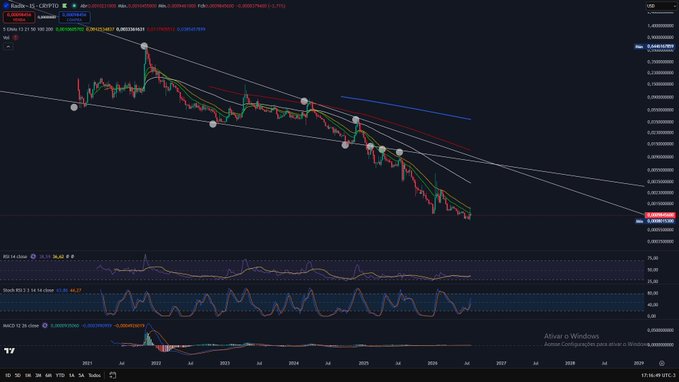Screen dimensions: 679x382
Task: Select the 5D time range
Action: pyautogui.click(x=18, y=375)
